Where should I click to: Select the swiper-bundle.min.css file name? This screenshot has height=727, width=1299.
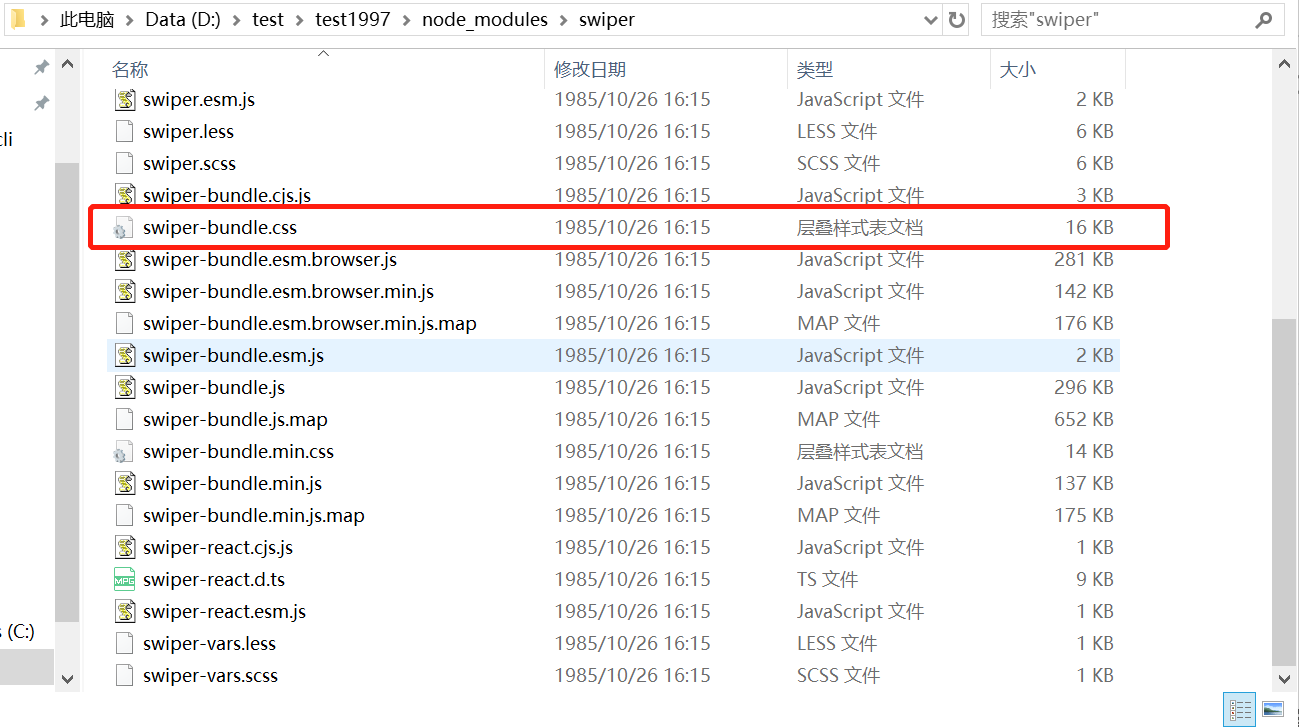point(238,452)
